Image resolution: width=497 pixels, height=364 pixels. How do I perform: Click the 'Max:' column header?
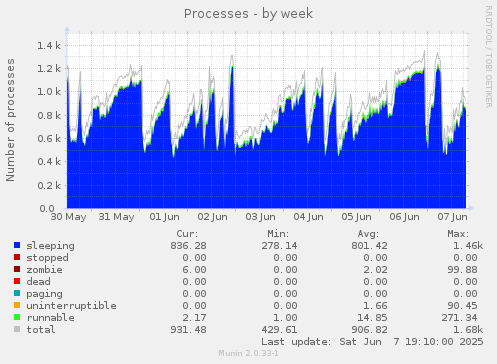458,234
